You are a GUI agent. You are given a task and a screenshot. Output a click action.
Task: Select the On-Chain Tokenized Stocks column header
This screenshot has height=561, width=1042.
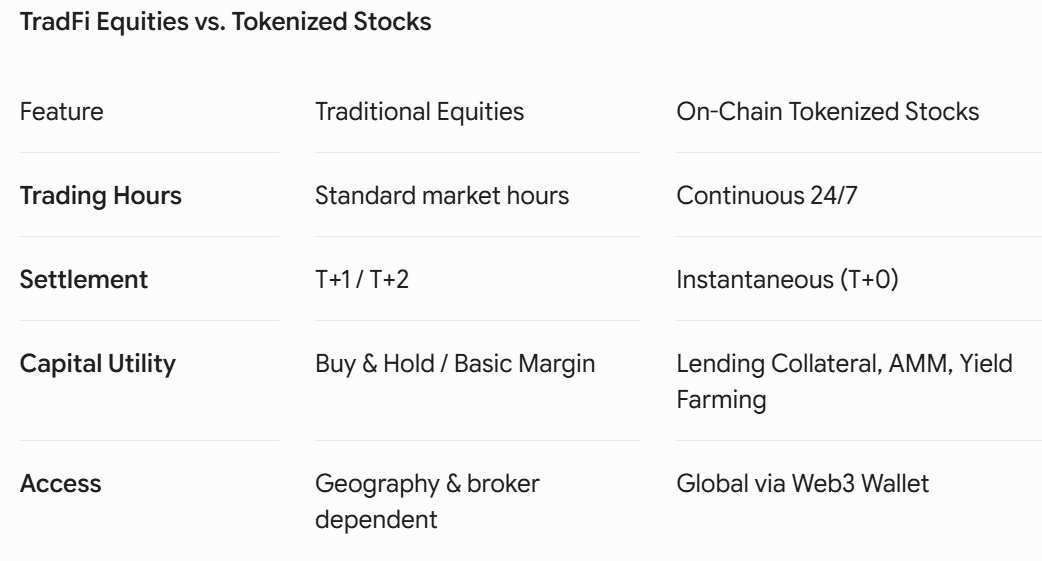[x=827, y=112]
